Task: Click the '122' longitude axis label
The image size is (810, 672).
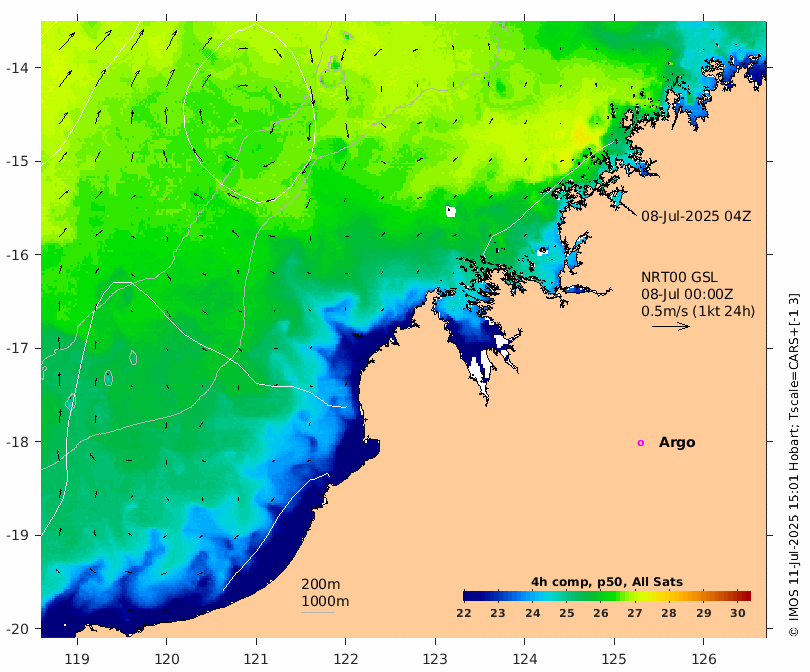Action: point(346,659)
